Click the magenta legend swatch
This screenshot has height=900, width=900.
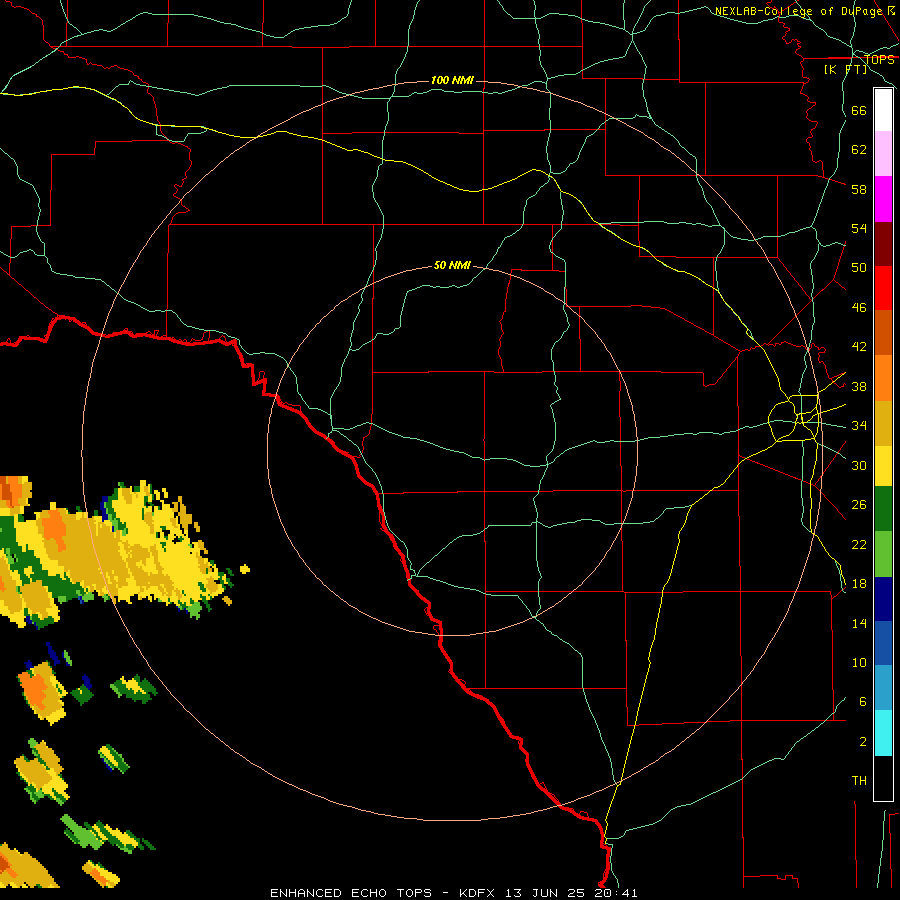(883, 199)
